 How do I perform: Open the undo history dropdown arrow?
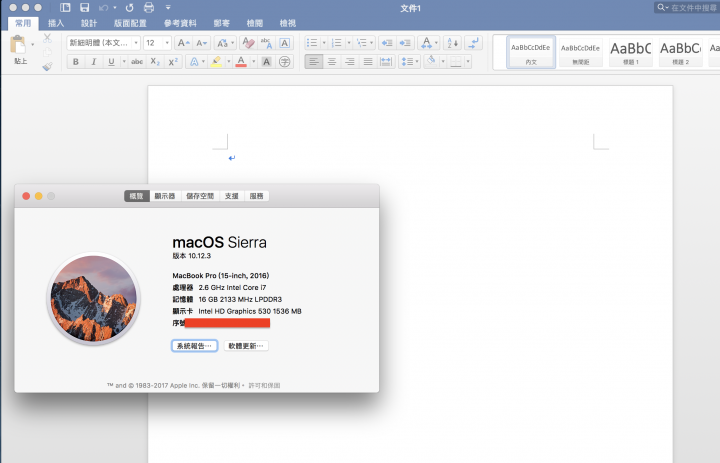115,7
